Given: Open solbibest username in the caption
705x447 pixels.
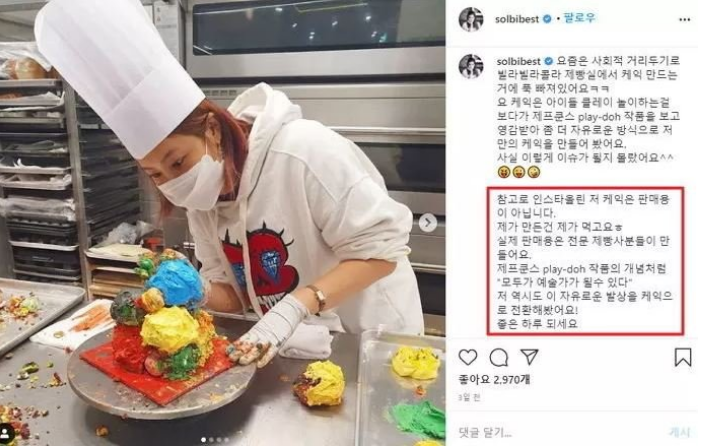Looking at the screenshot, I should (518, 61).
